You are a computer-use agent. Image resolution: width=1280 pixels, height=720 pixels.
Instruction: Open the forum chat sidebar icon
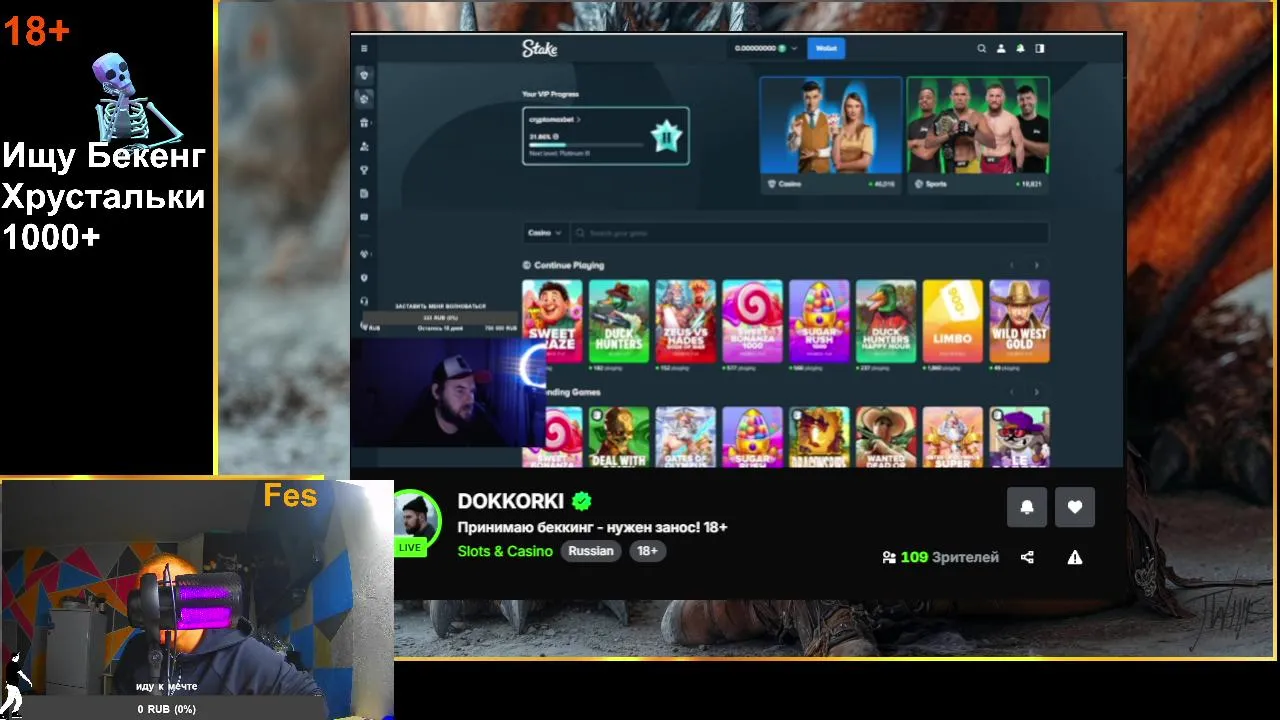364,217
